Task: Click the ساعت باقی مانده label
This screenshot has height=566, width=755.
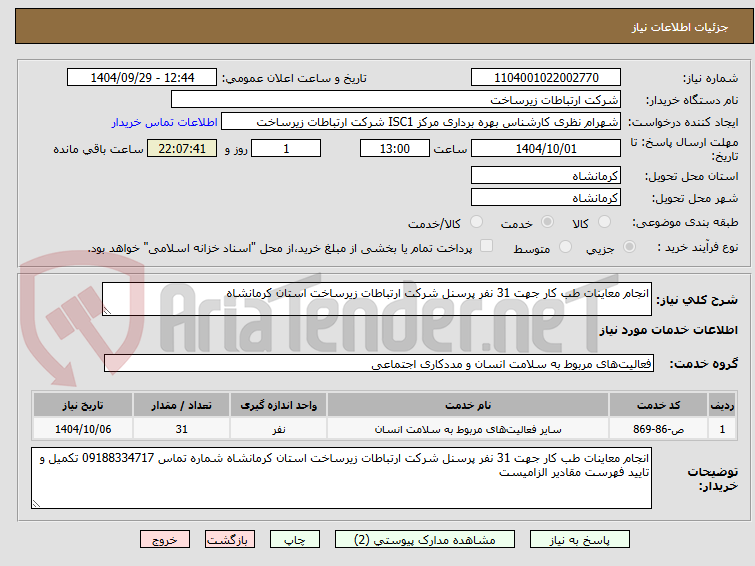Action: [x=98, y=149]
